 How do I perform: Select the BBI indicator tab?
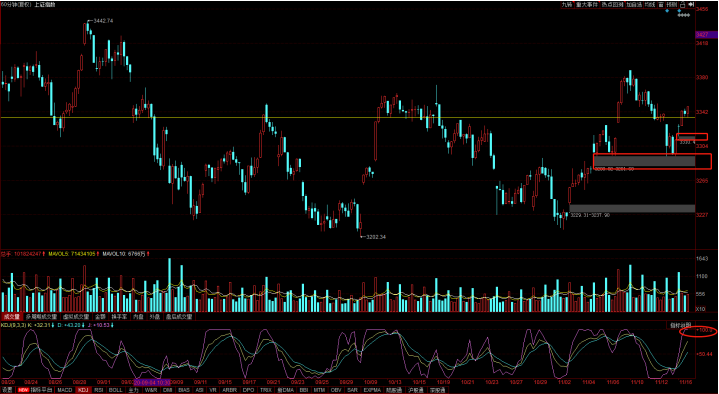tap(304, 390)
